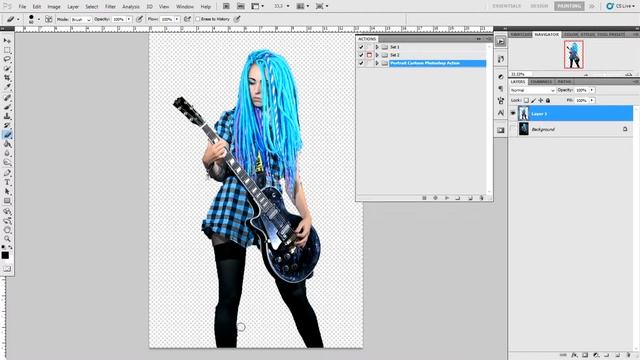Click the create new layer icon

617,355
